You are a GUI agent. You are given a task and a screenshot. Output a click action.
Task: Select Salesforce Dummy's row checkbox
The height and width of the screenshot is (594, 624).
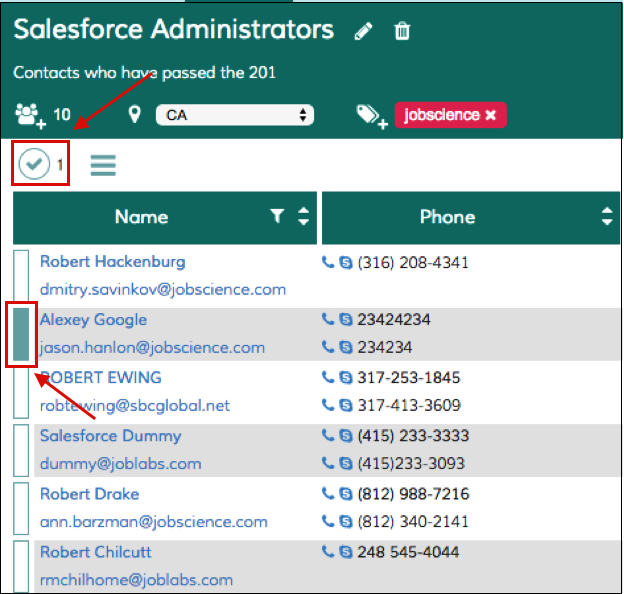21,450
